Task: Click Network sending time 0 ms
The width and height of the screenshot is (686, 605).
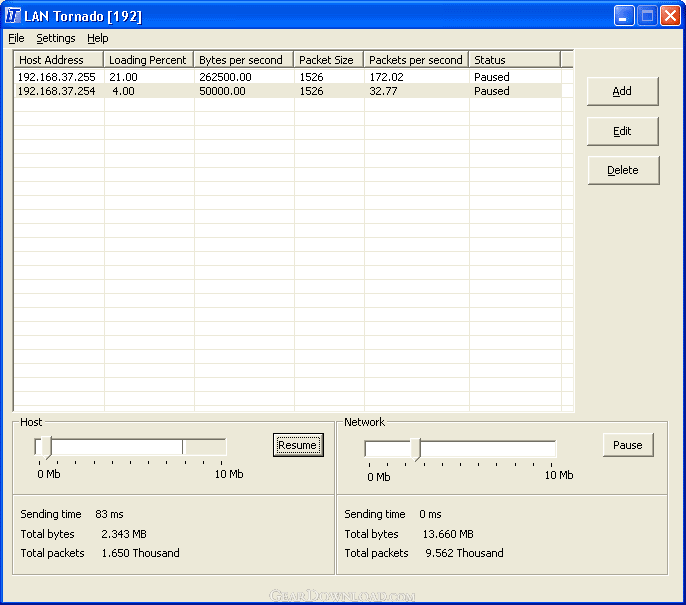Action: 430,514
